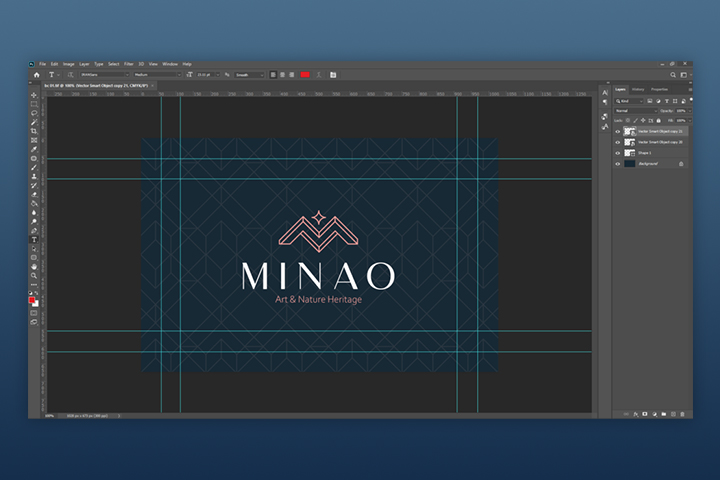The height and width of the screenshot is (480, 720).
Task: Select the Brush tool
Action: click(x=34, y=167)
